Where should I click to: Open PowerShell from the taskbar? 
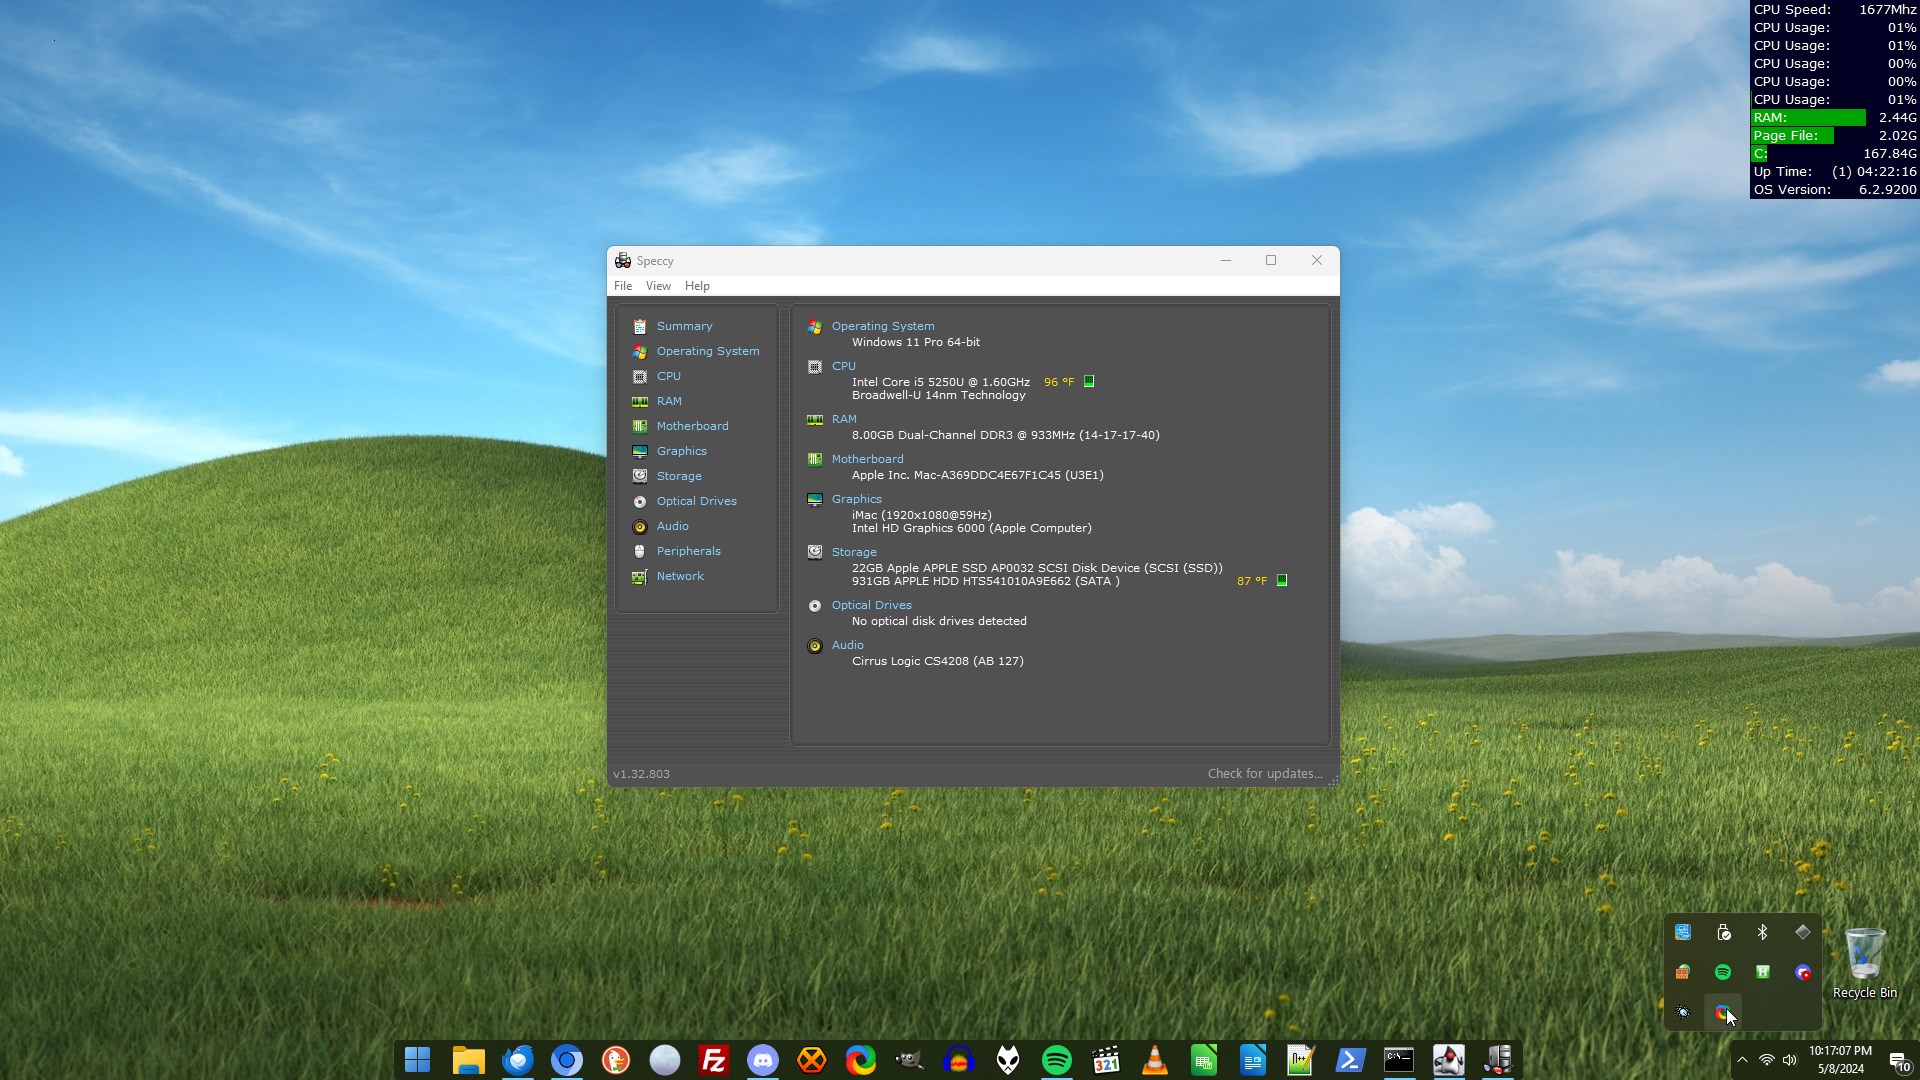pos(1350,1060)
